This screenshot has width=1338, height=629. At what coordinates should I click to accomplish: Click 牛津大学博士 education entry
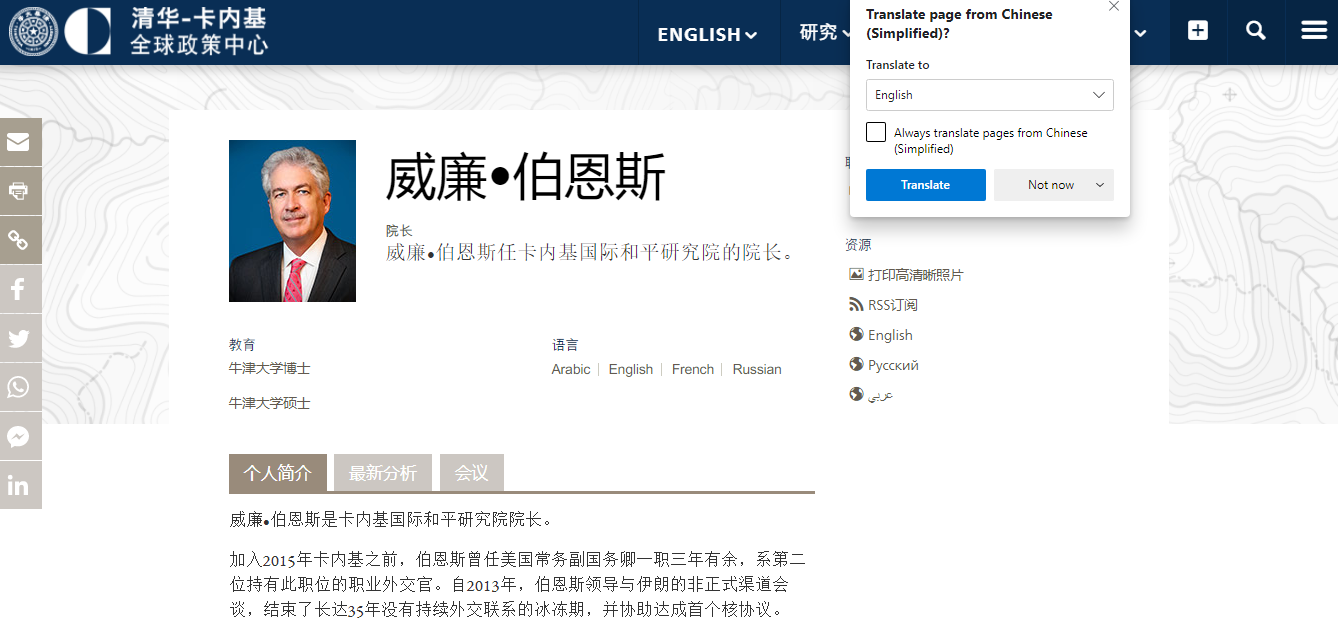tap(270, 368)
